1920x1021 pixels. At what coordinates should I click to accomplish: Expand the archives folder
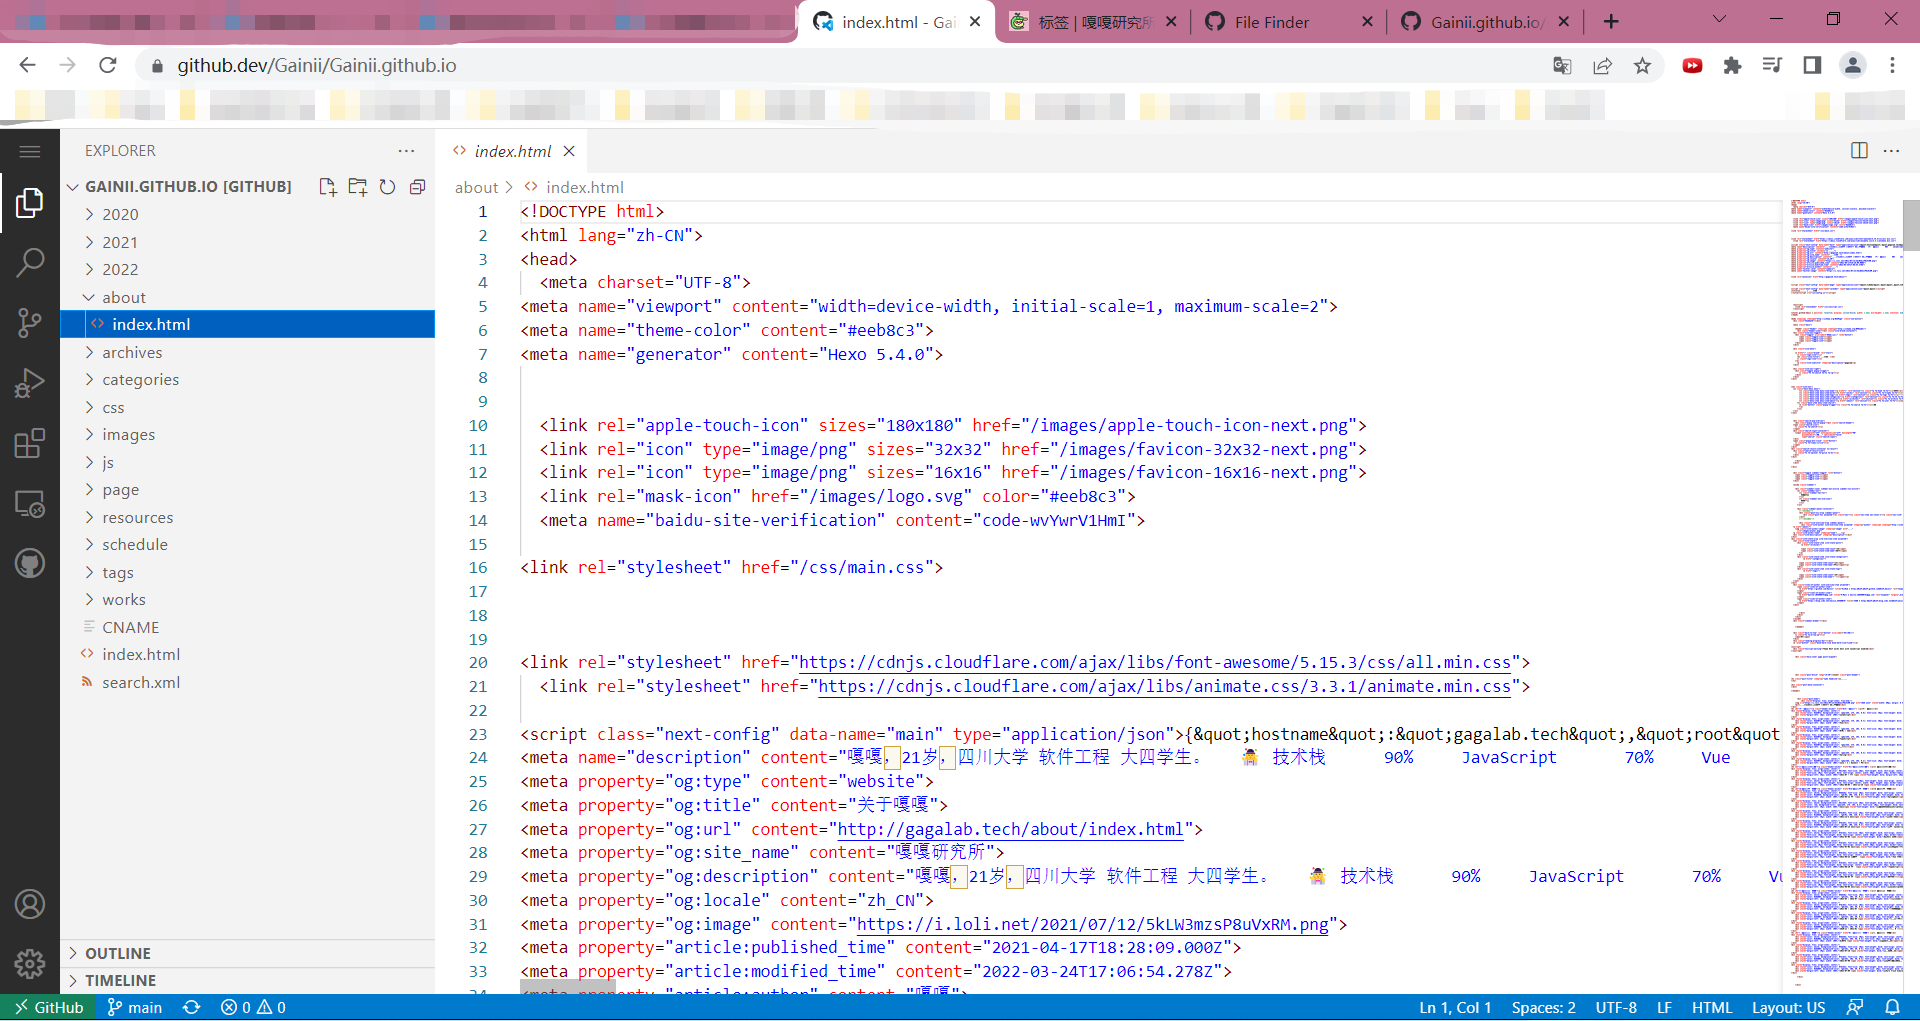[x=247, y=352]
